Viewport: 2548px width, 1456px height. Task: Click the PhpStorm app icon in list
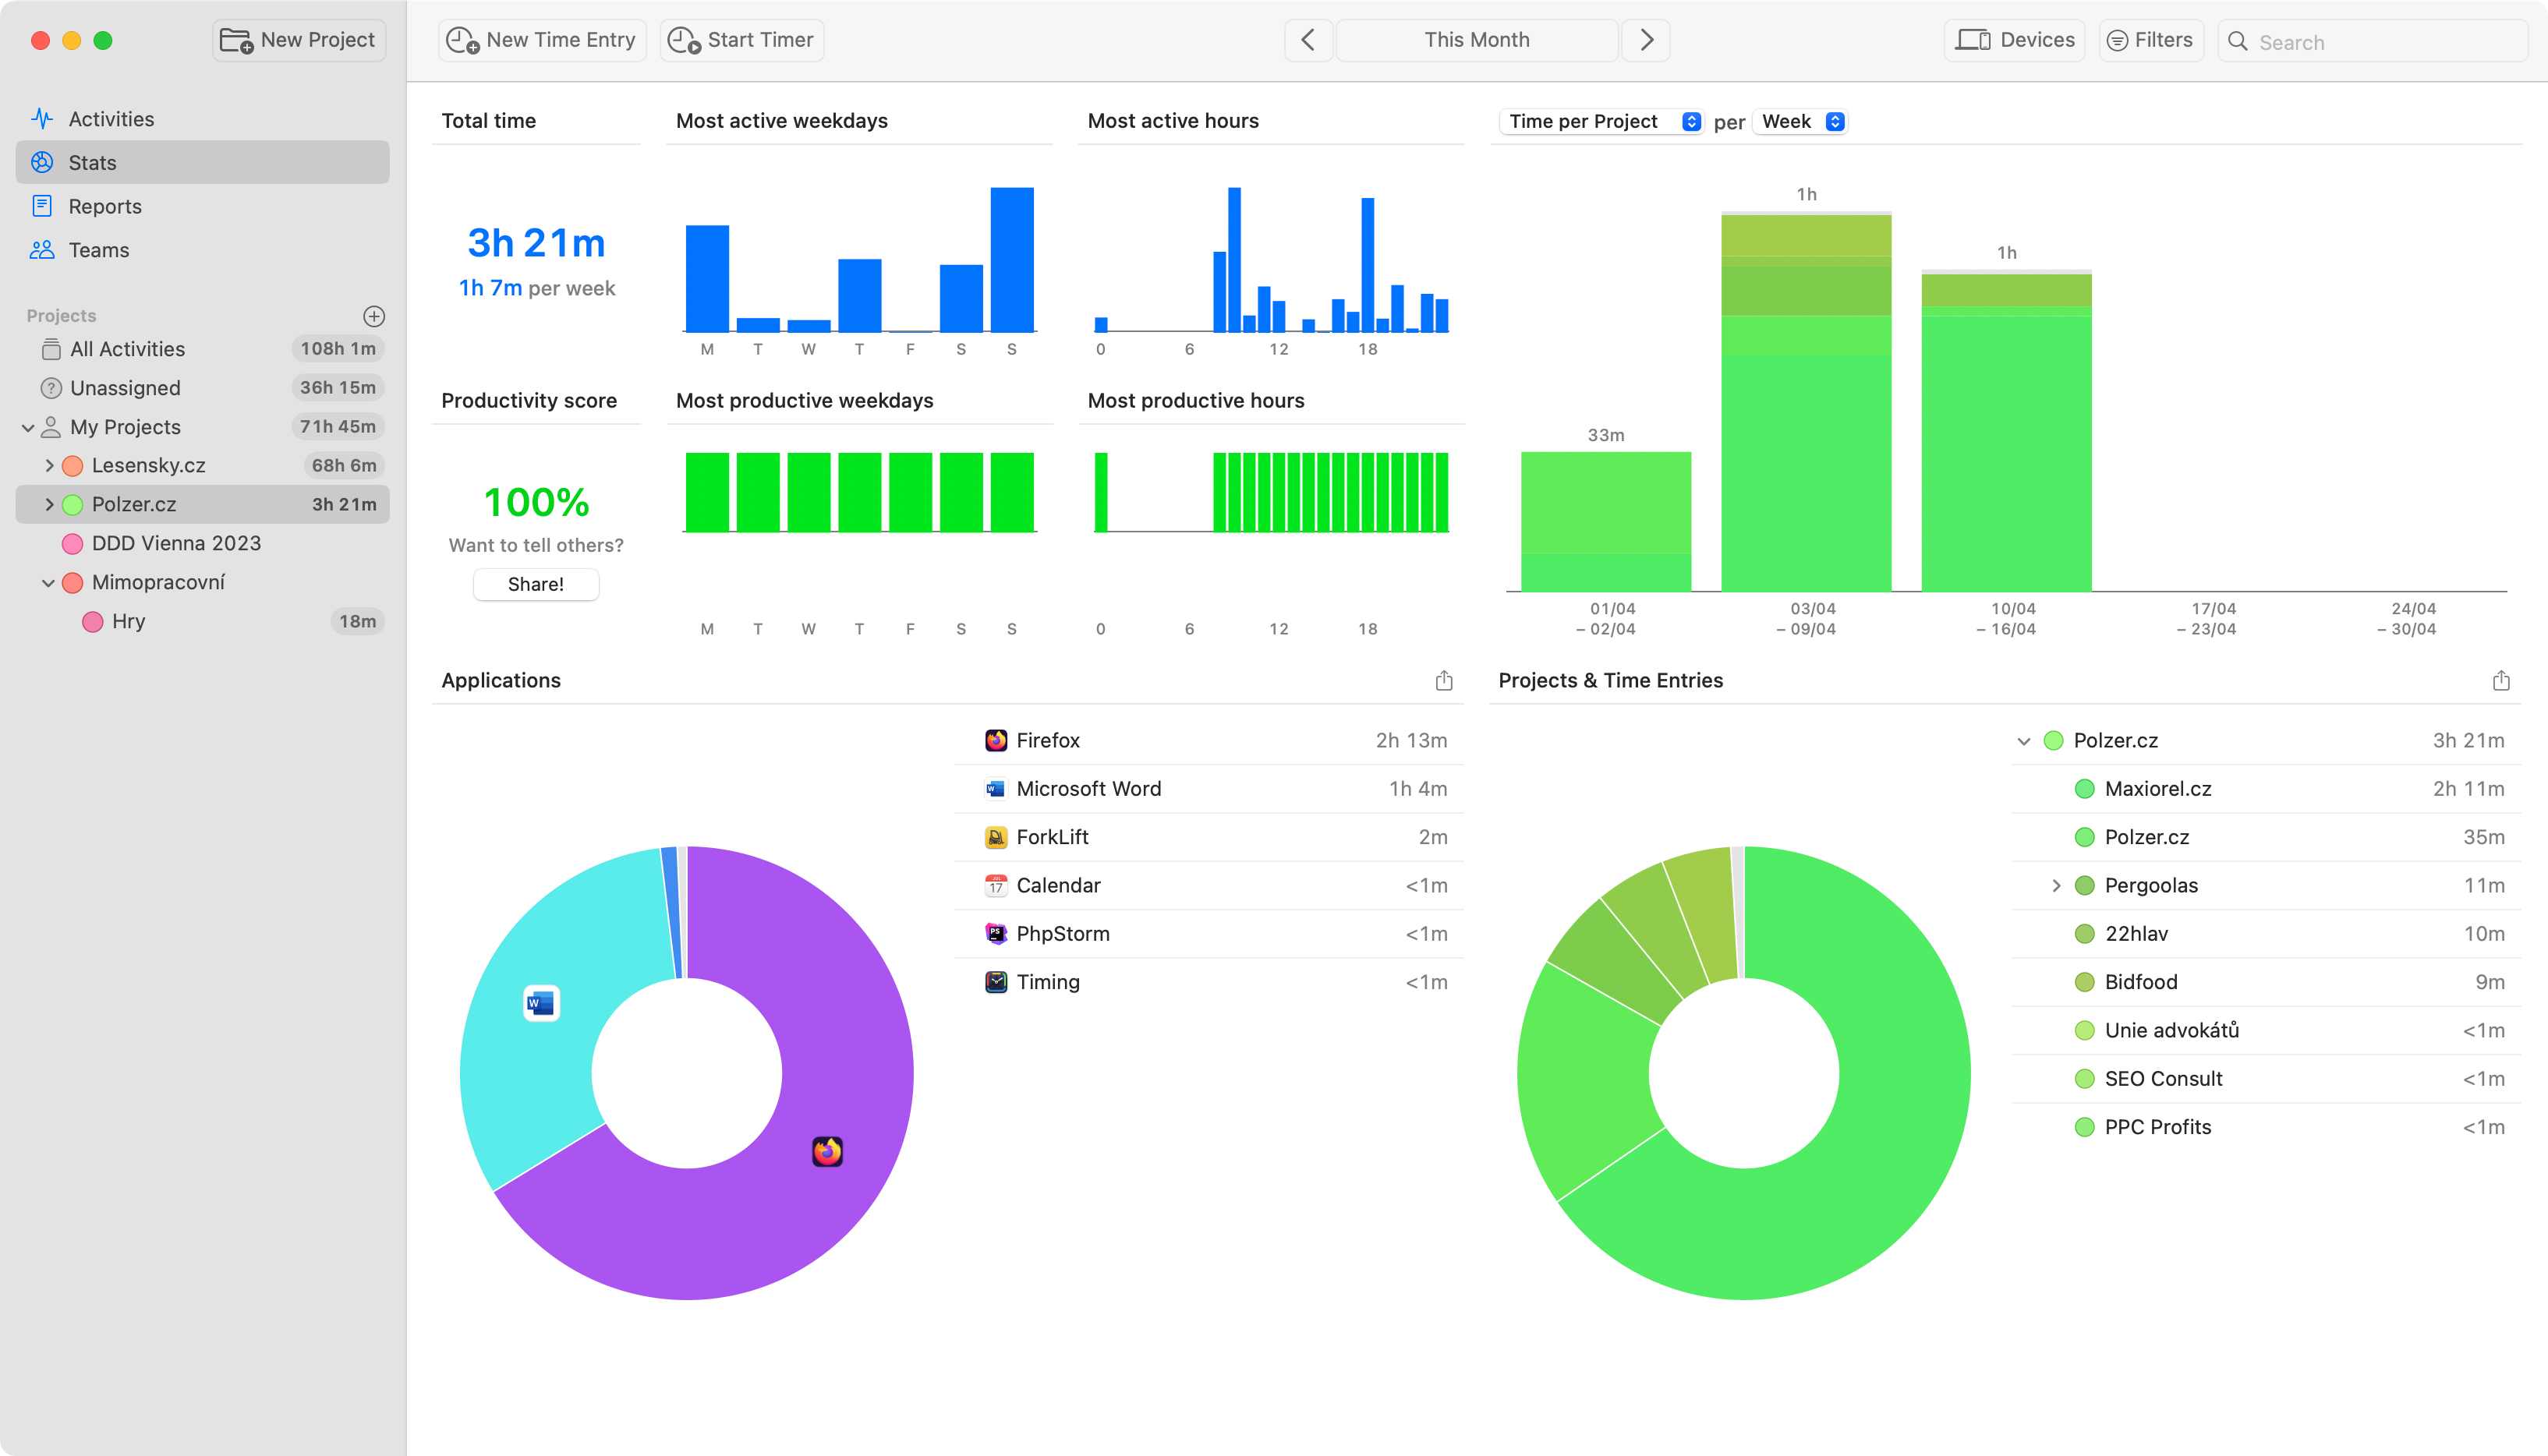pyautogui.click(x=996, y=933)
